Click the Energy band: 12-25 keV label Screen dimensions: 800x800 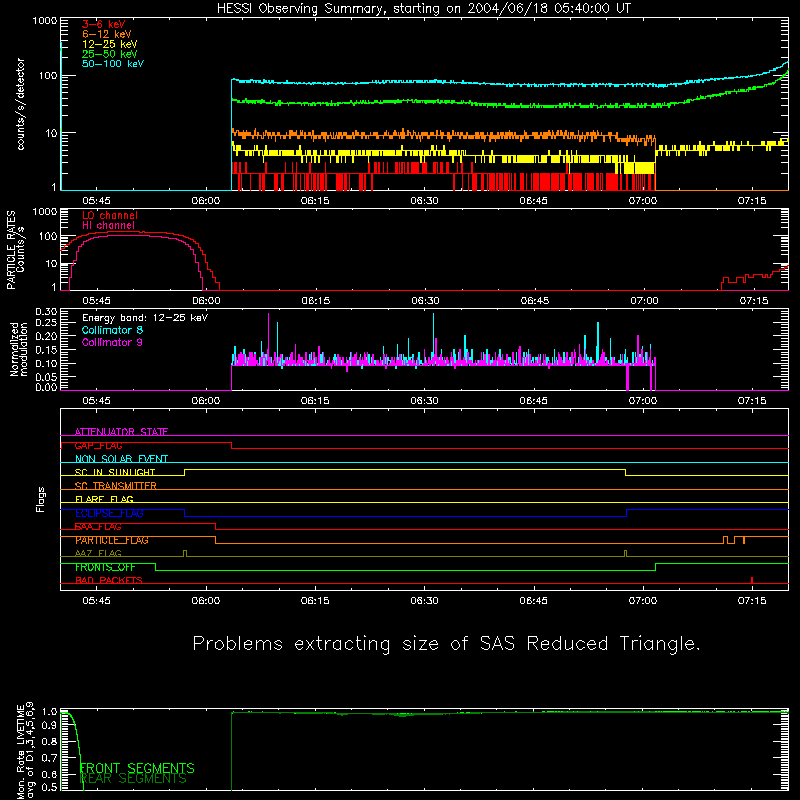[145, 318]
